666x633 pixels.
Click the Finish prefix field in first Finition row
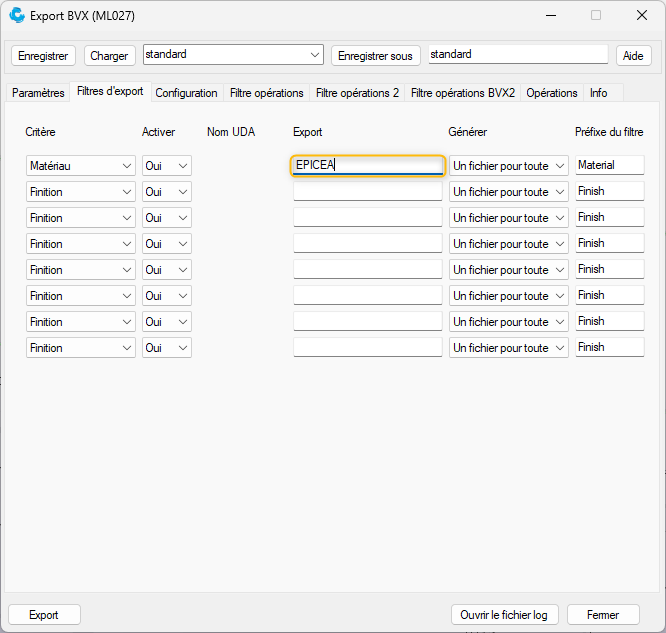pos(610,191)
